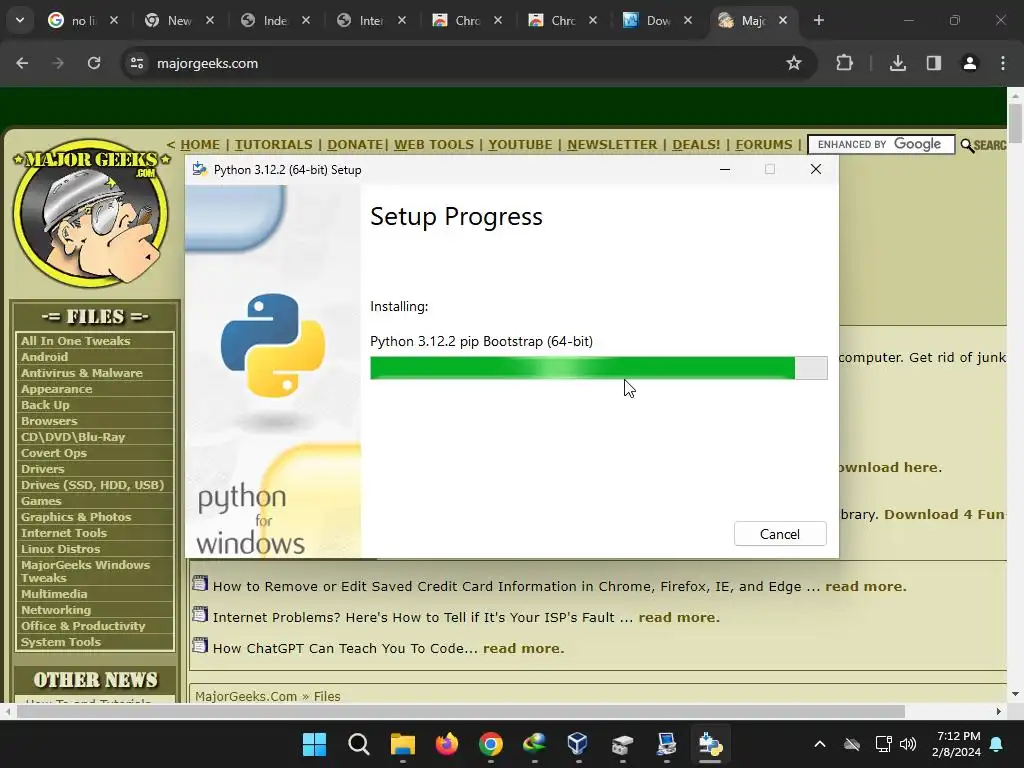Open Chrome three-dot menu
The image size is (1024, 768).
coord(1003,63)
